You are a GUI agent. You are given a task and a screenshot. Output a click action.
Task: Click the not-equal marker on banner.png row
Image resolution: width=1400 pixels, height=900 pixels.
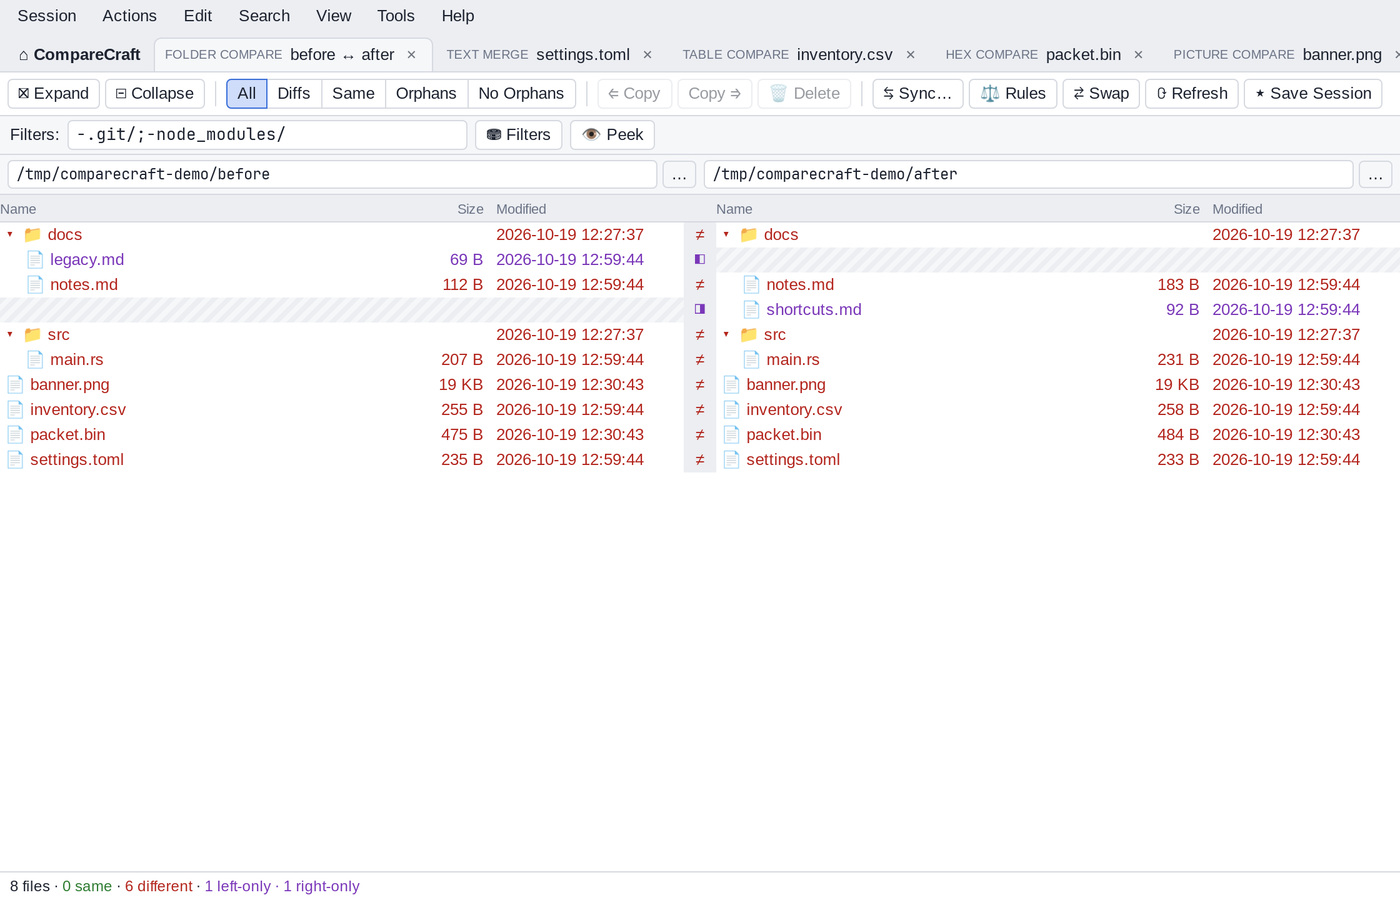pos(700,384)
